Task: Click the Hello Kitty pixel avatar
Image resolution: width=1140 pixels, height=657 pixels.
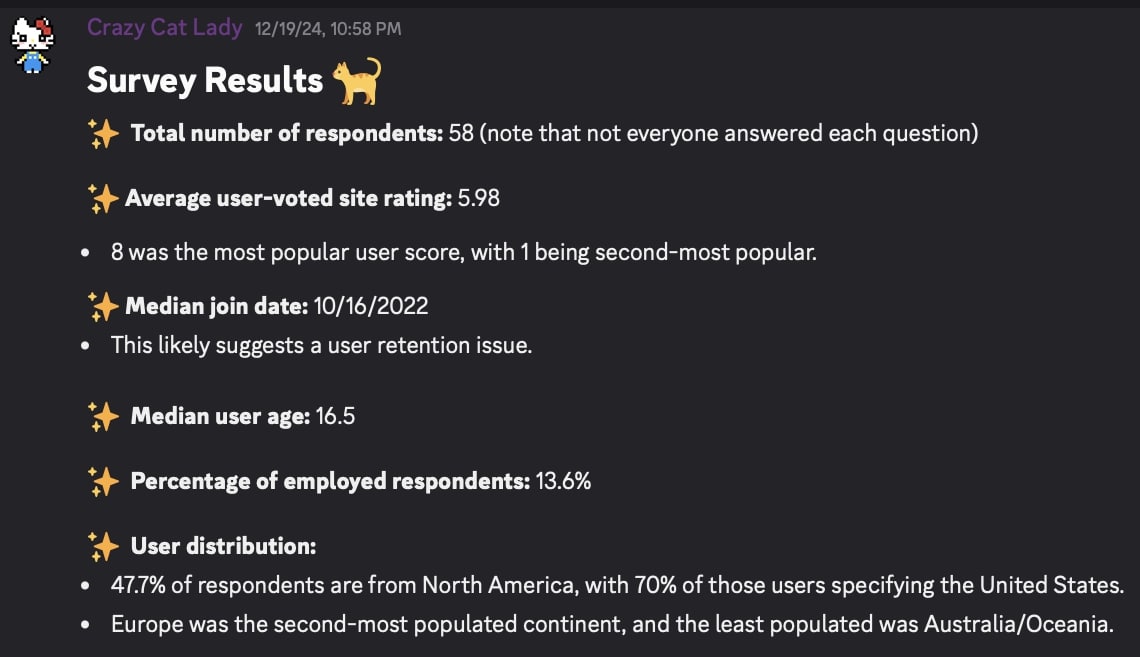Action: coord(30,45)
